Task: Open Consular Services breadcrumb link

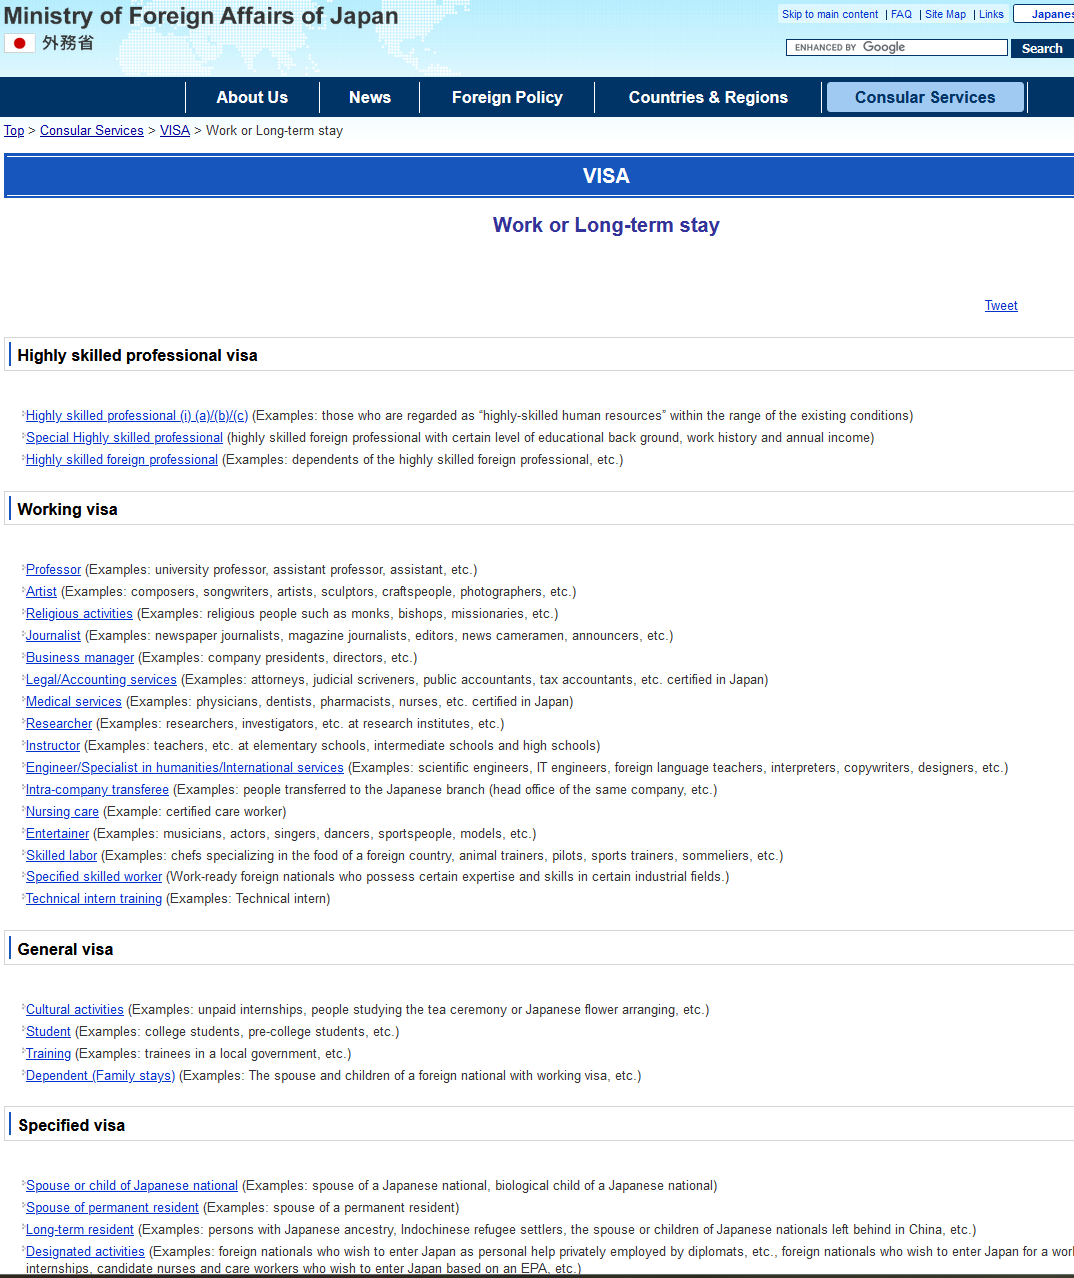Action: click(92, 130)
